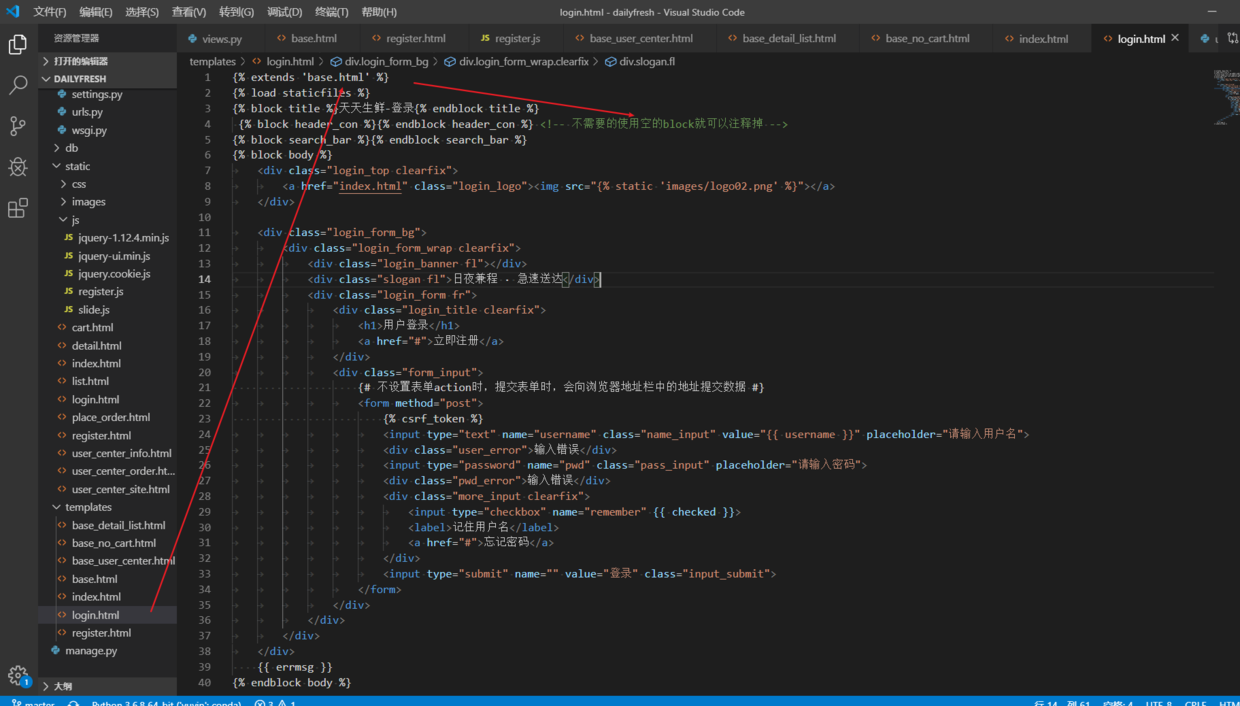The width and height of the screenshot is (1240, 706).
Task: Open the Run and Debug view icon
Action: click(x=18, y=167)
